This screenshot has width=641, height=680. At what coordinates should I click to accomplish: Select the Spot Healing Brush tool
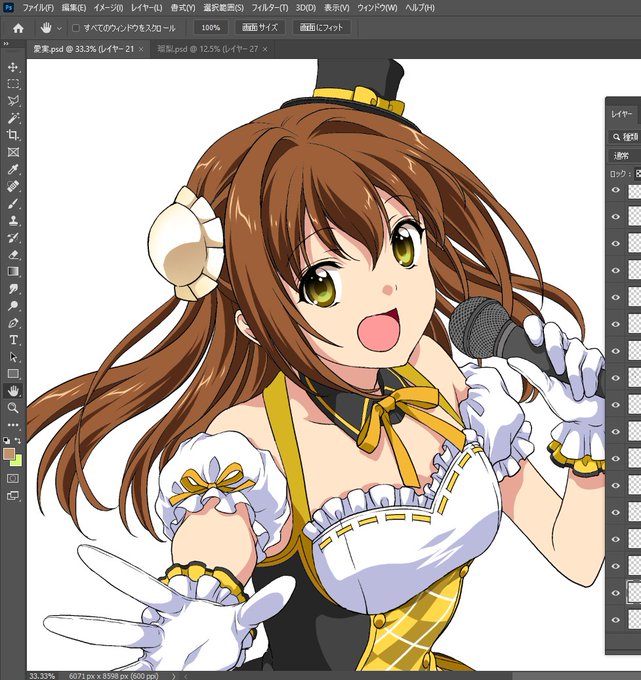coord(13,186)
